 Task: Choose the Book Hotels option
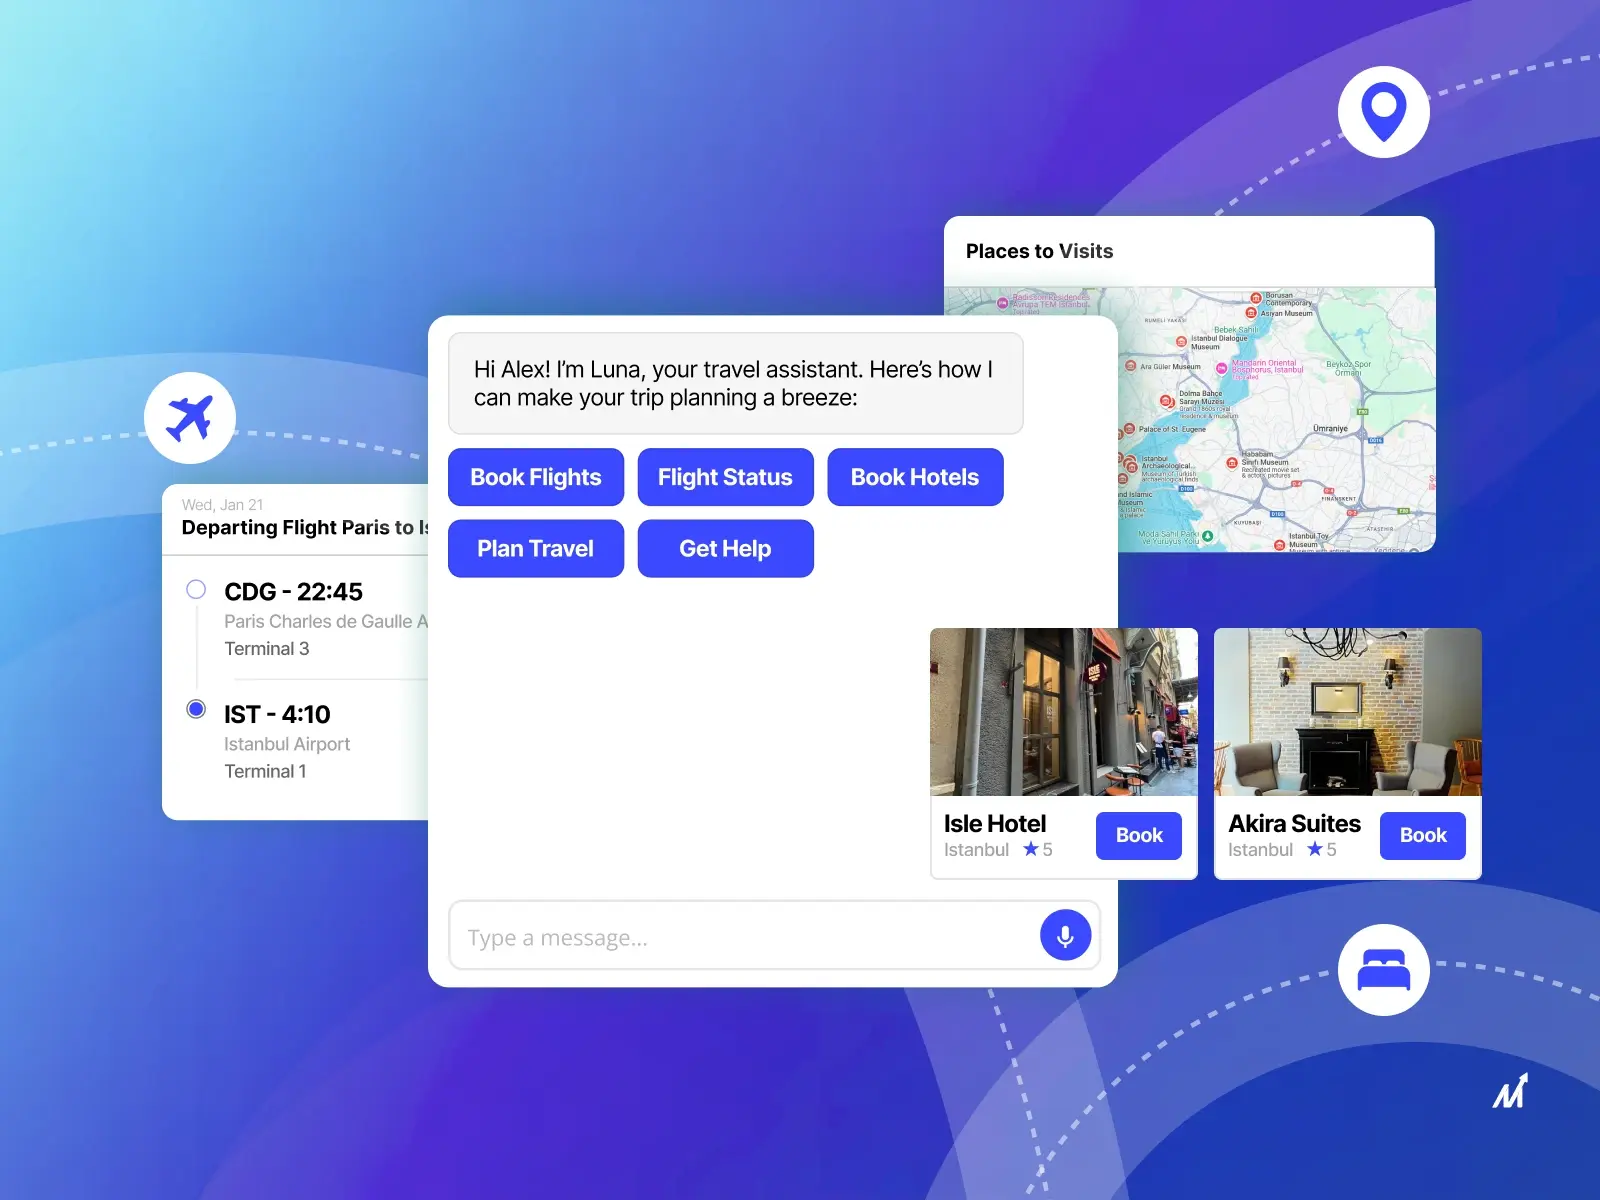(915, 477)
